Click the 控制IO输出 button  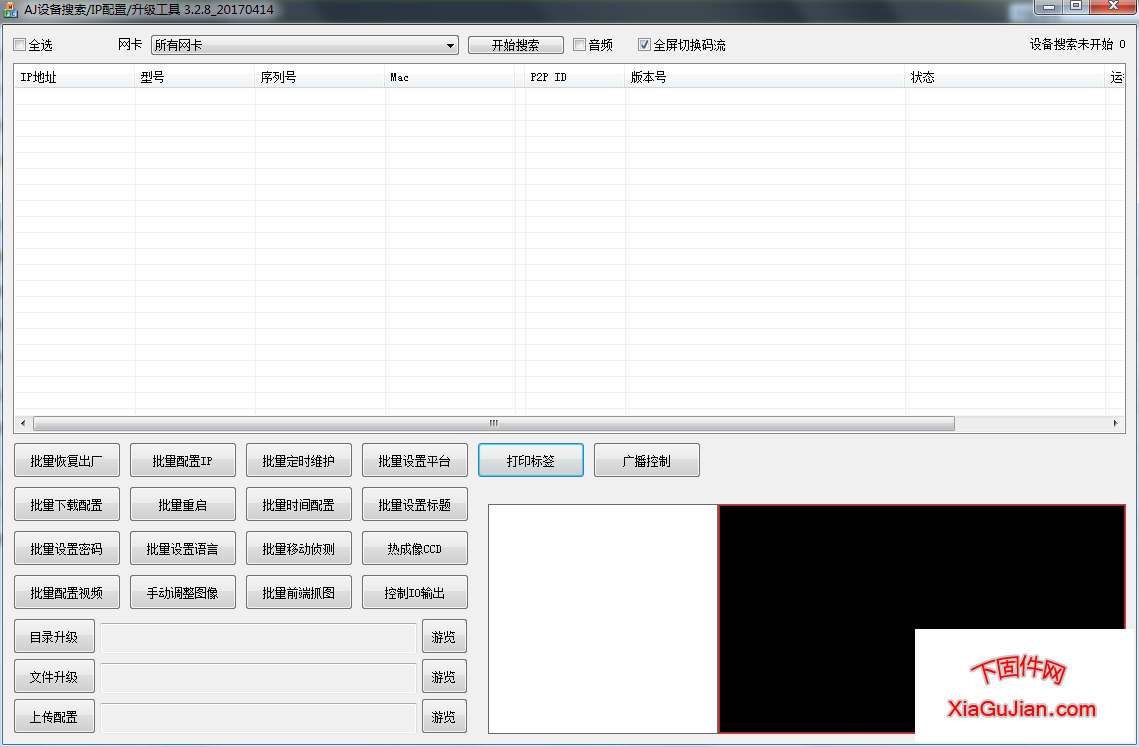click(415, 592)
